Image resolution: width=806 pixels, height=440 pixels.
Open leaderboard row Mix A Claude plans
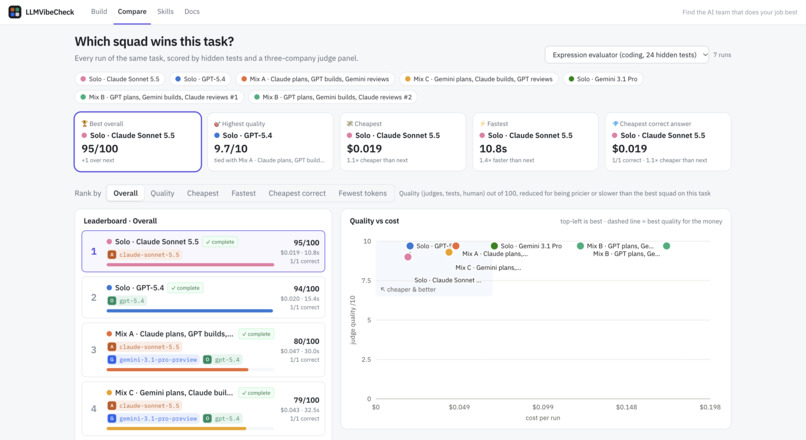tap(203, 350)
